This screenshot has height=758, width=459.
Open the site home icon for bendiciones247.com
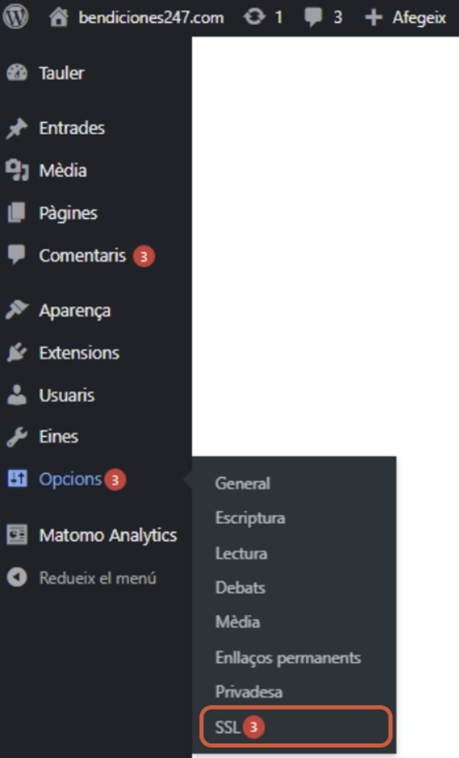pyautogui.click(x=59, y=17)
